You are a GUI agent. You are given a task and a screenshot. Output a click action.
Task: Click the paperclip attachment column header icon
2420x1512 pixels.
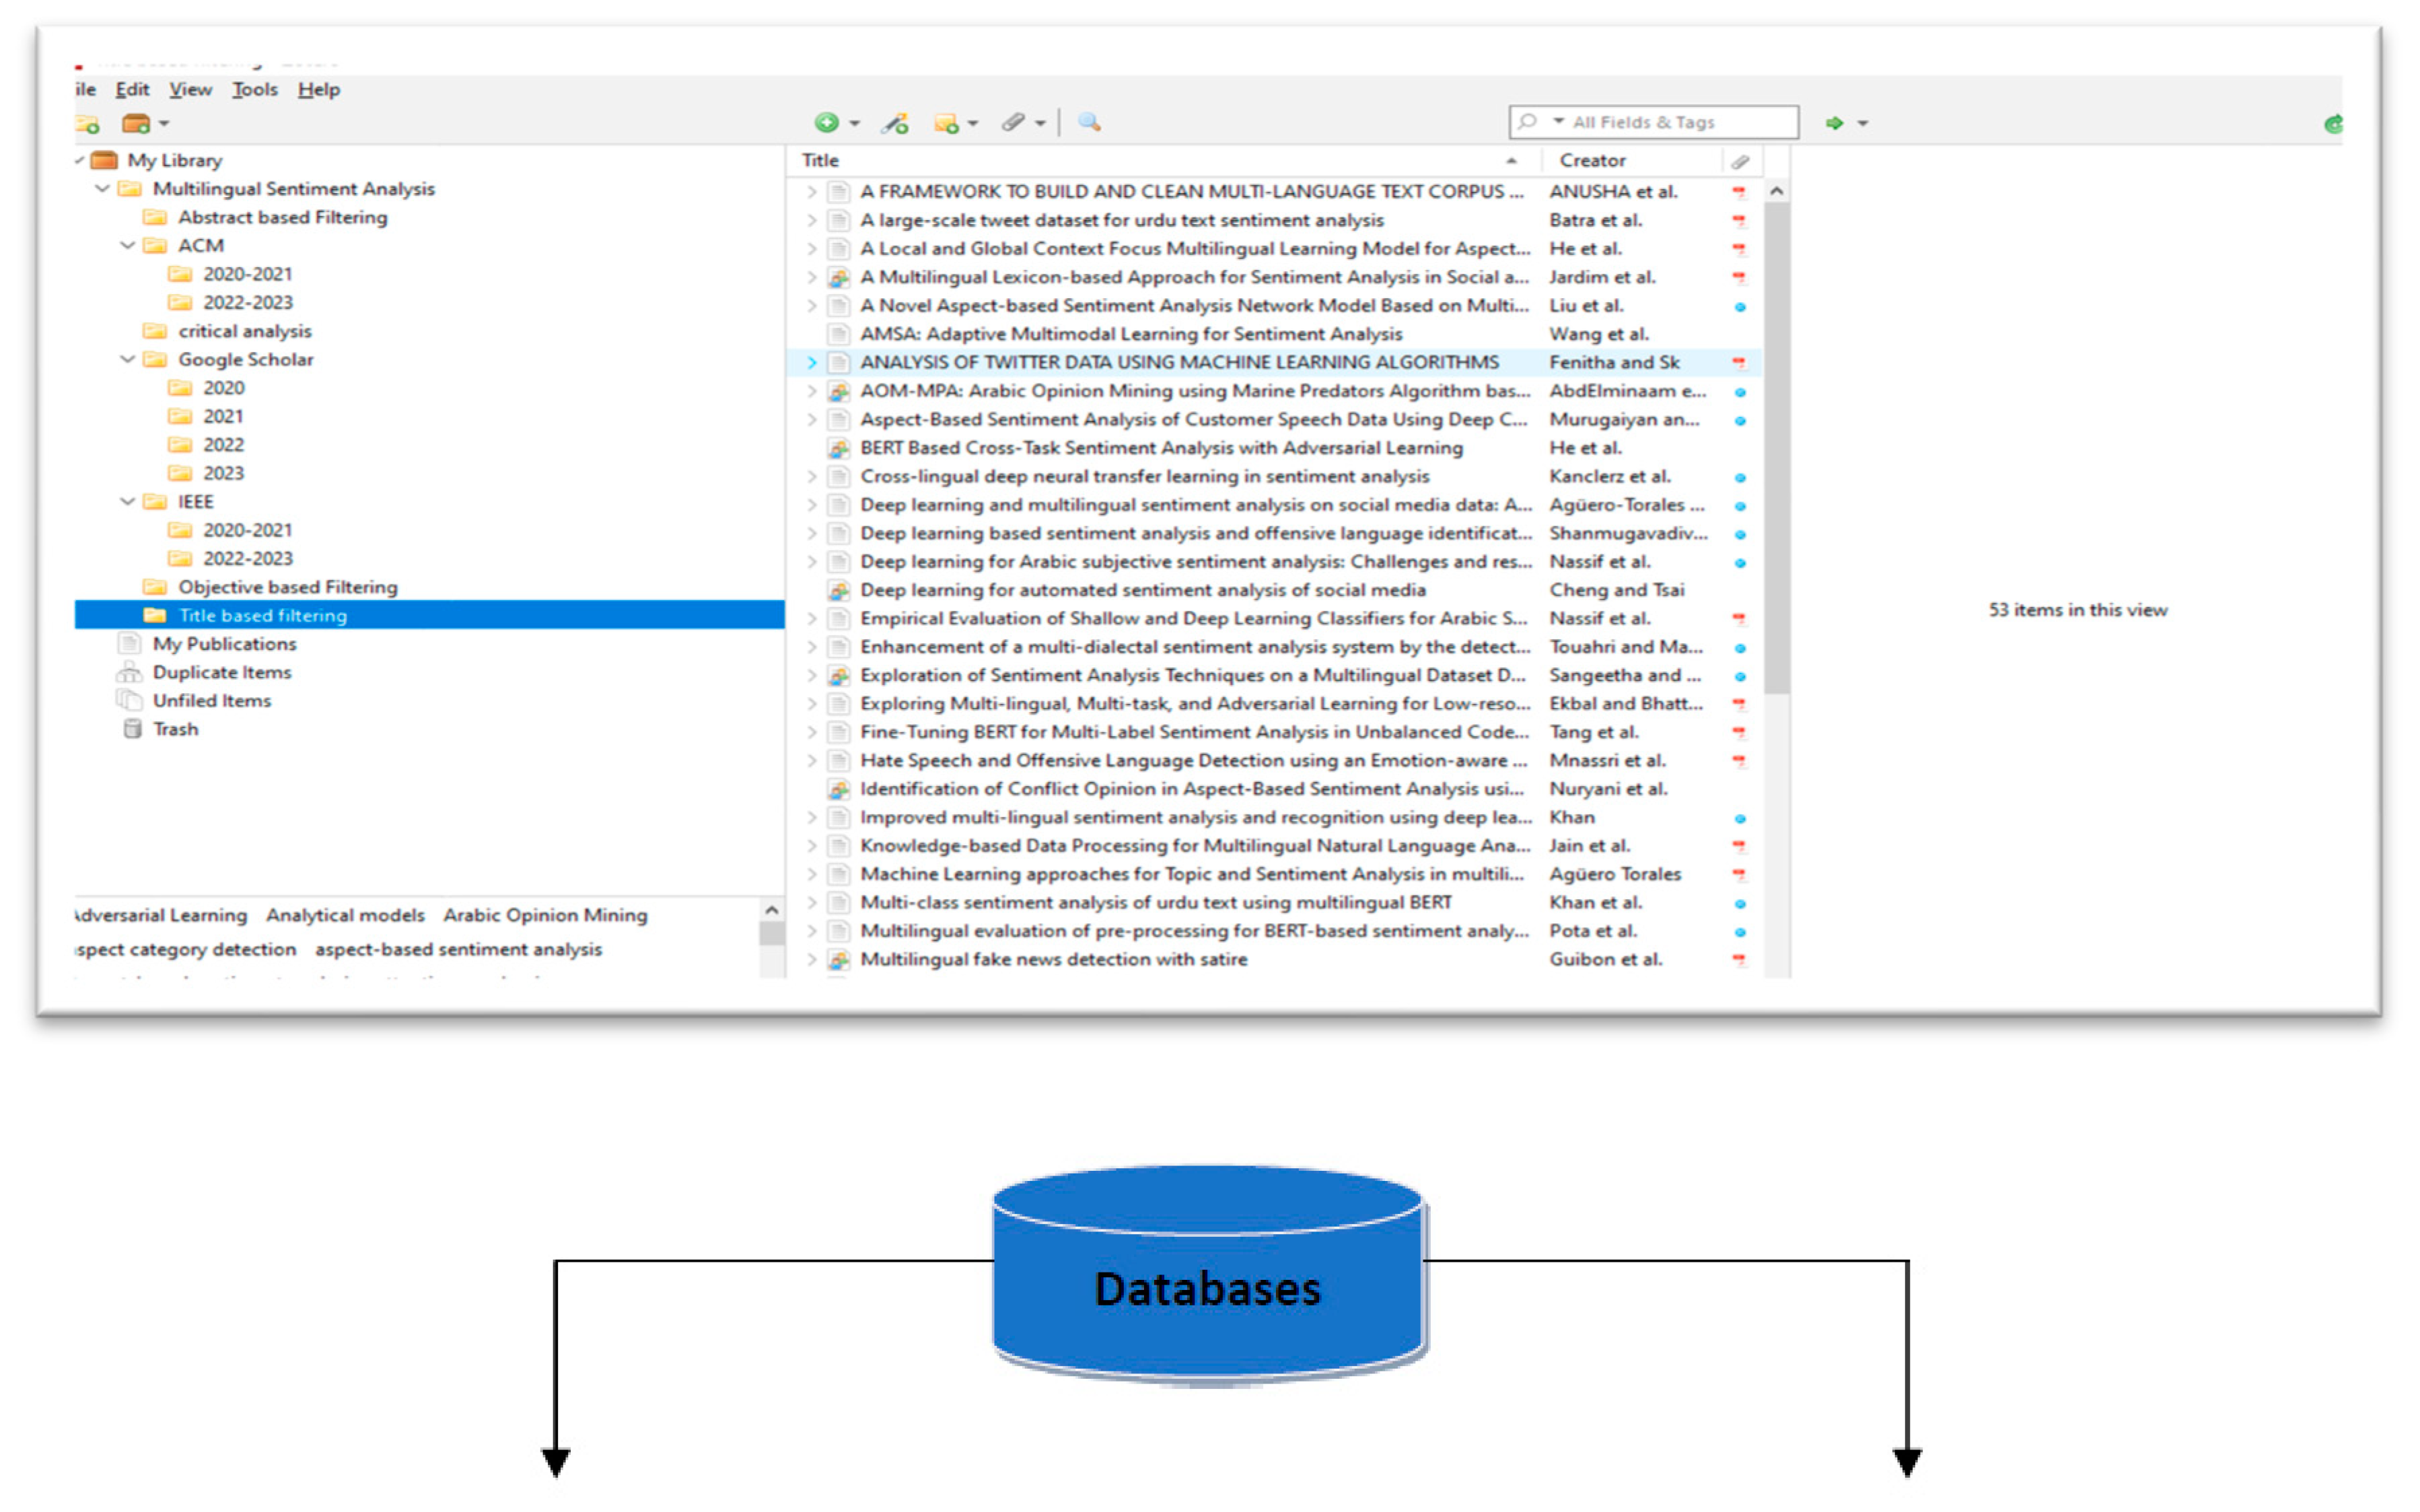1741,160
